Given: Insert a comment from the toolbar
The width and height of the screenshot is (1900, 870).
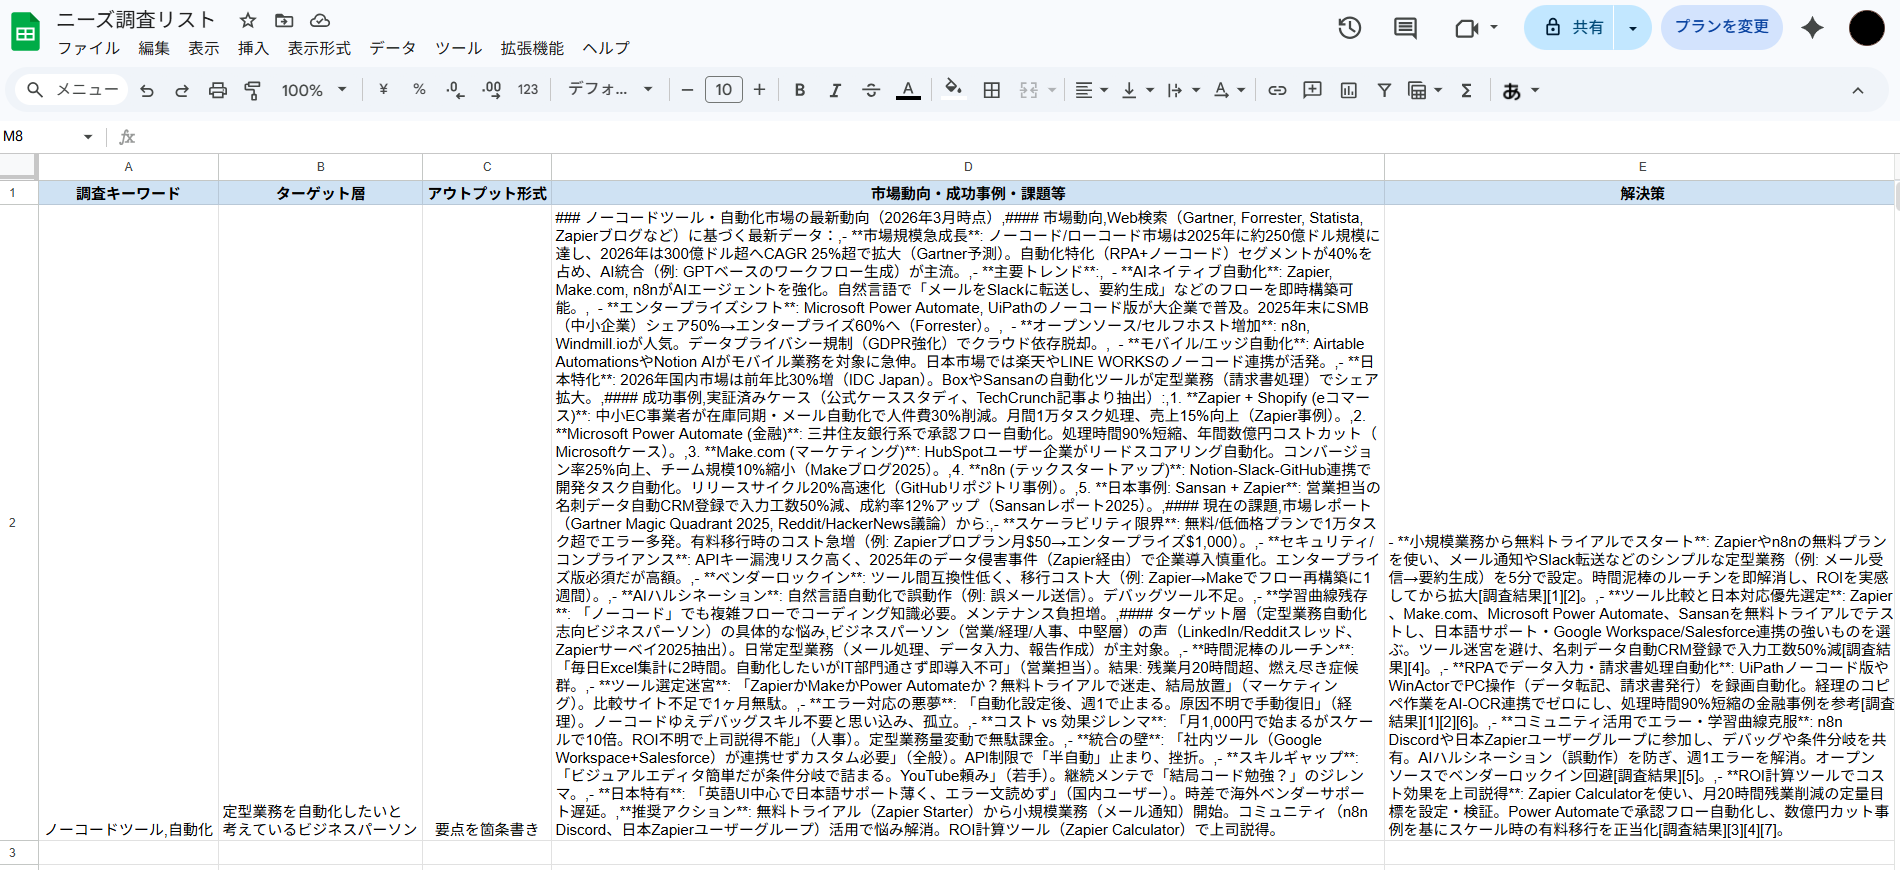Looking at the screenshot, I should tap(1313, 90).
